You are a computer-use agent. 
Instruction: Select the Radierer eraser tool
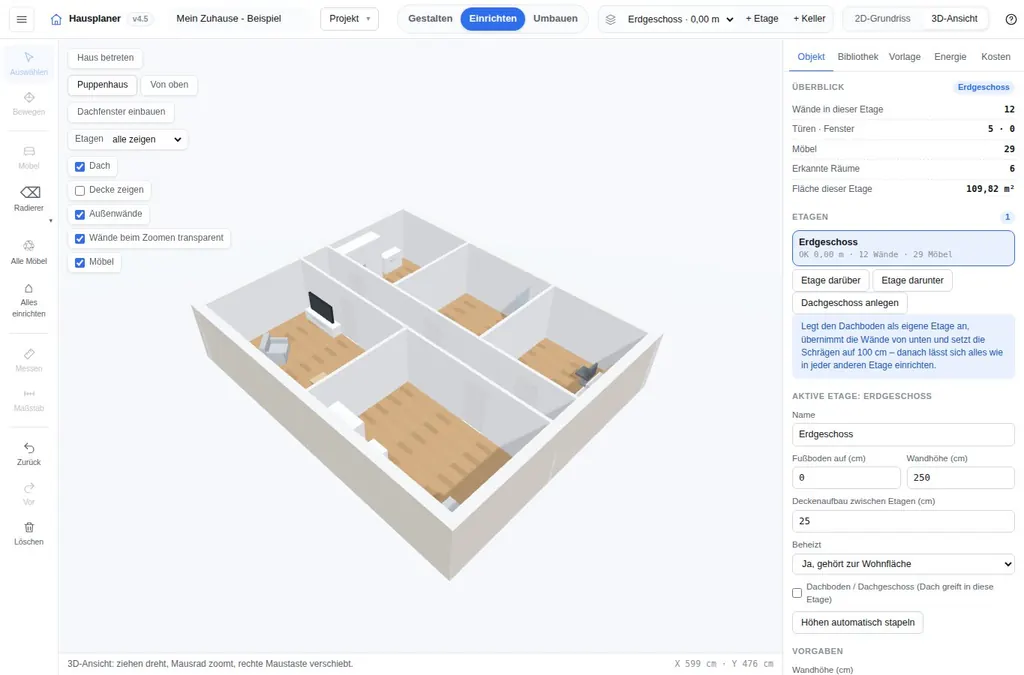point(29,198)
